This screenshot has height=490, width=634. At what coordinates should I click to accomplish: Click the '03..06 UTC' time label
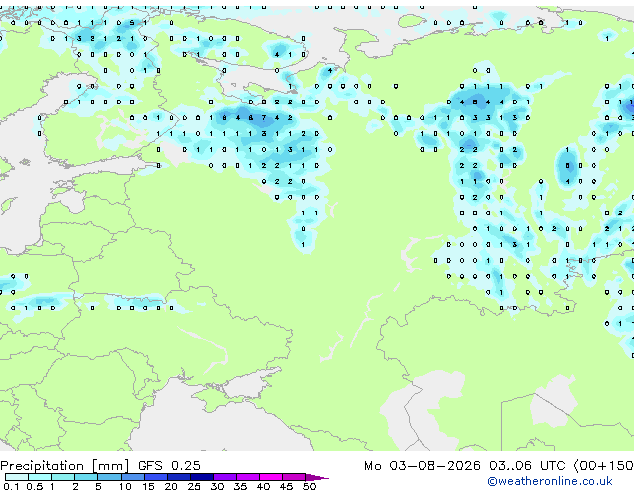[527, 466]
